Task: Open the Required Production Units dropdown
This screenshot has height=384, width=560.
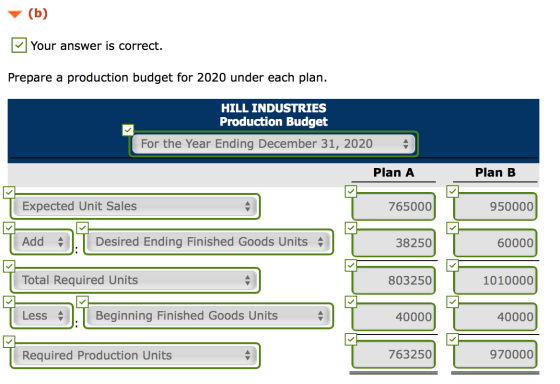Action: coord(135,355)
